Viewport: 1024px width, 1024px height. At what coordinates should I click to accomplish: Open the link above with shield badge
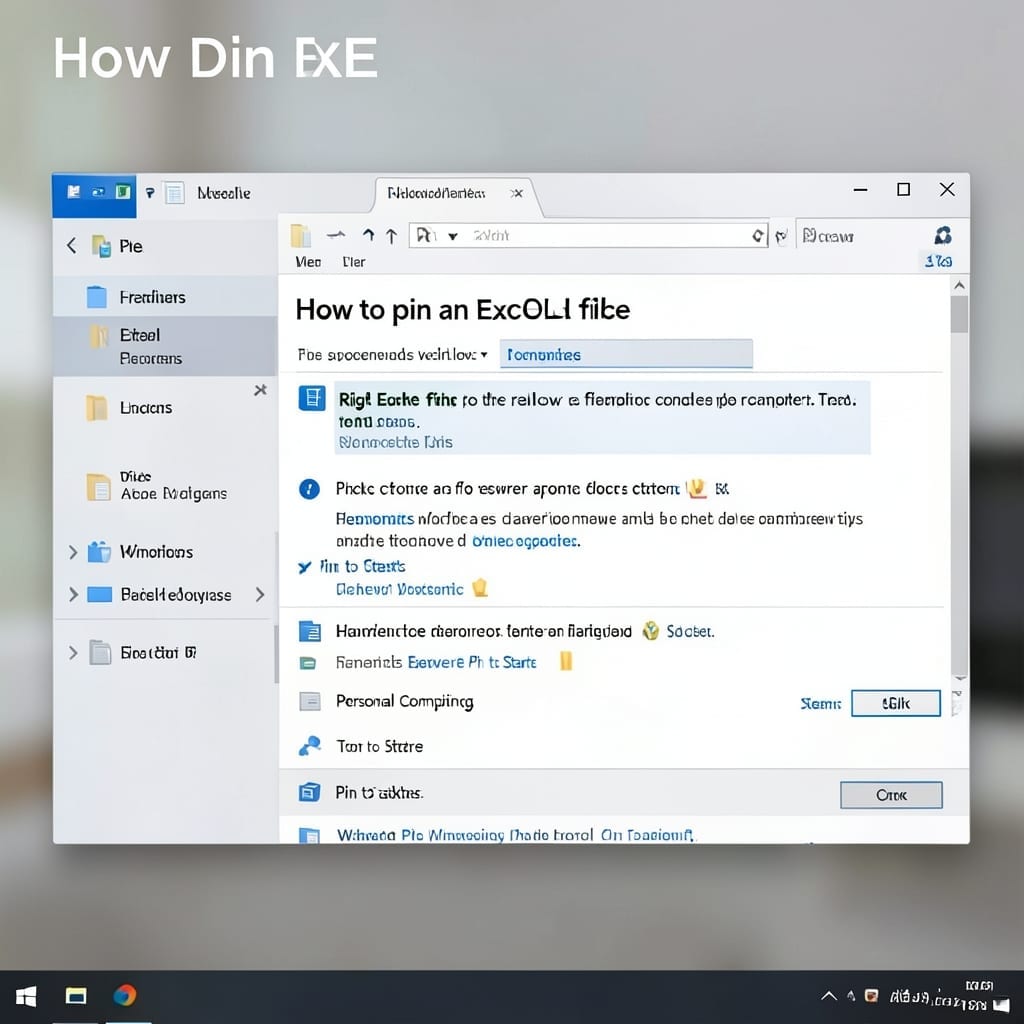400,590
